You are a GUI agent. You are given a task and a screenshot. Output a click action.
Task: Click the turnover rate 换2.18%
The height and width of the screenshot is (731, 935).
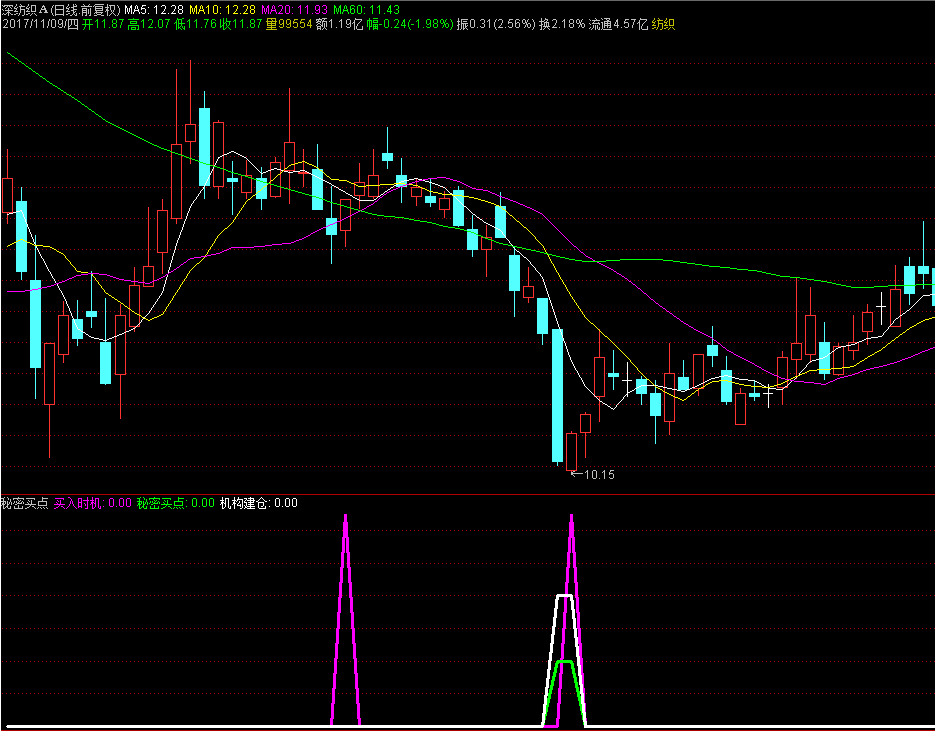pyautogui.click(x=562, y=24)
